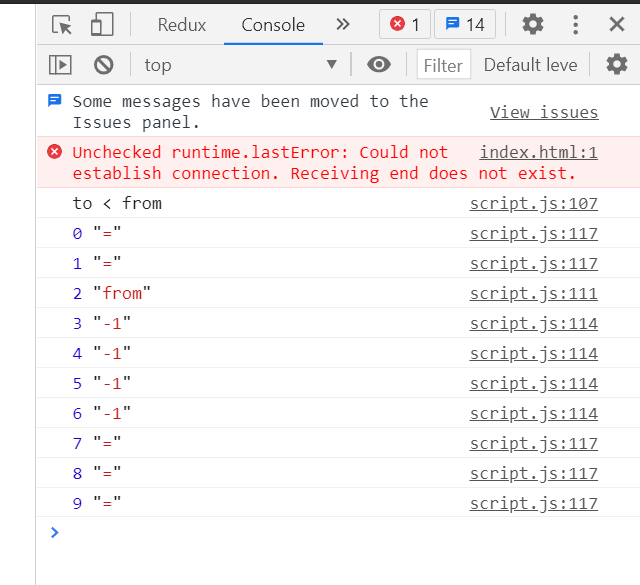The width and height of the screenshot is (640, 585).
Task: Create a live expression with the eye icon
Action: (x=379, y=65)
